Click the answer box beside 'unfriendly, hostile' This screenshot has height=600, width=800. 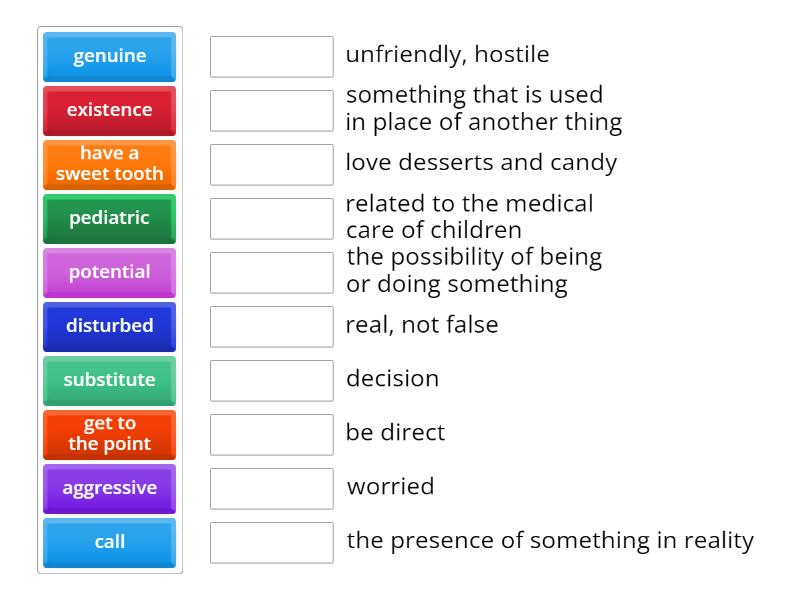tap(271, 56)
